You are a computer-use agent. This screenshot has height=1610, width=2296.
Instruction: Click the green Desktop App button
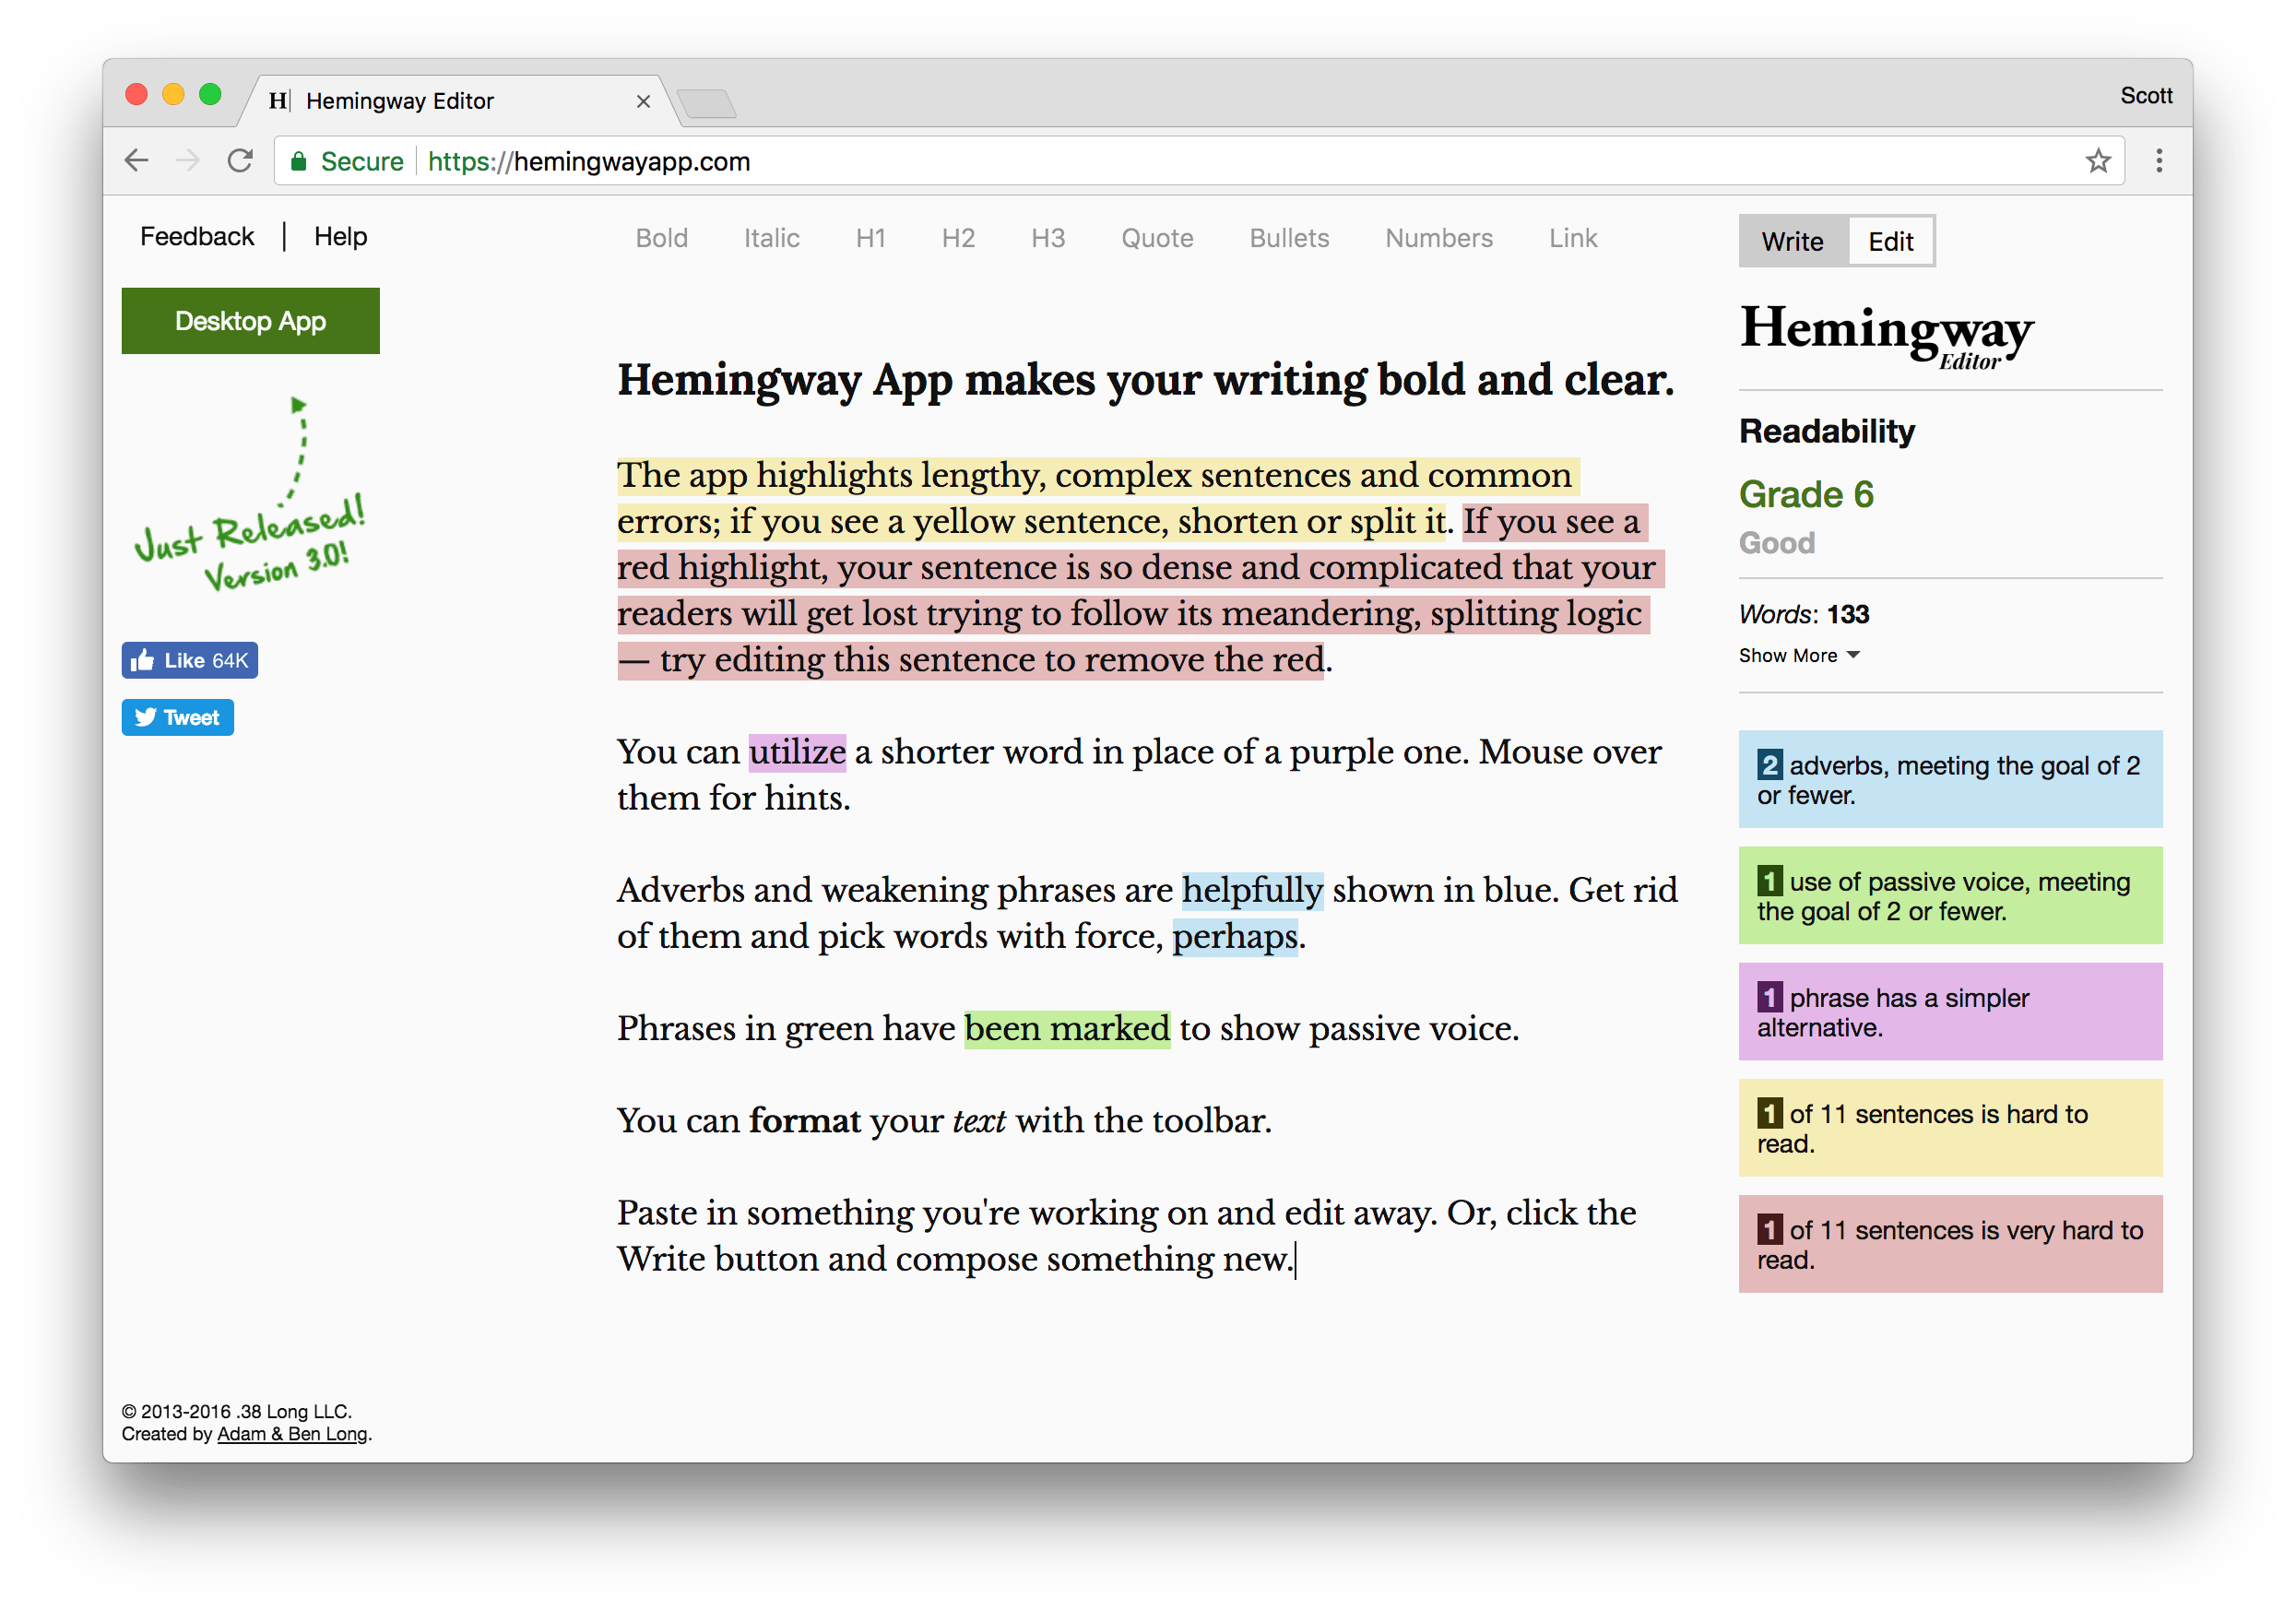251,321
